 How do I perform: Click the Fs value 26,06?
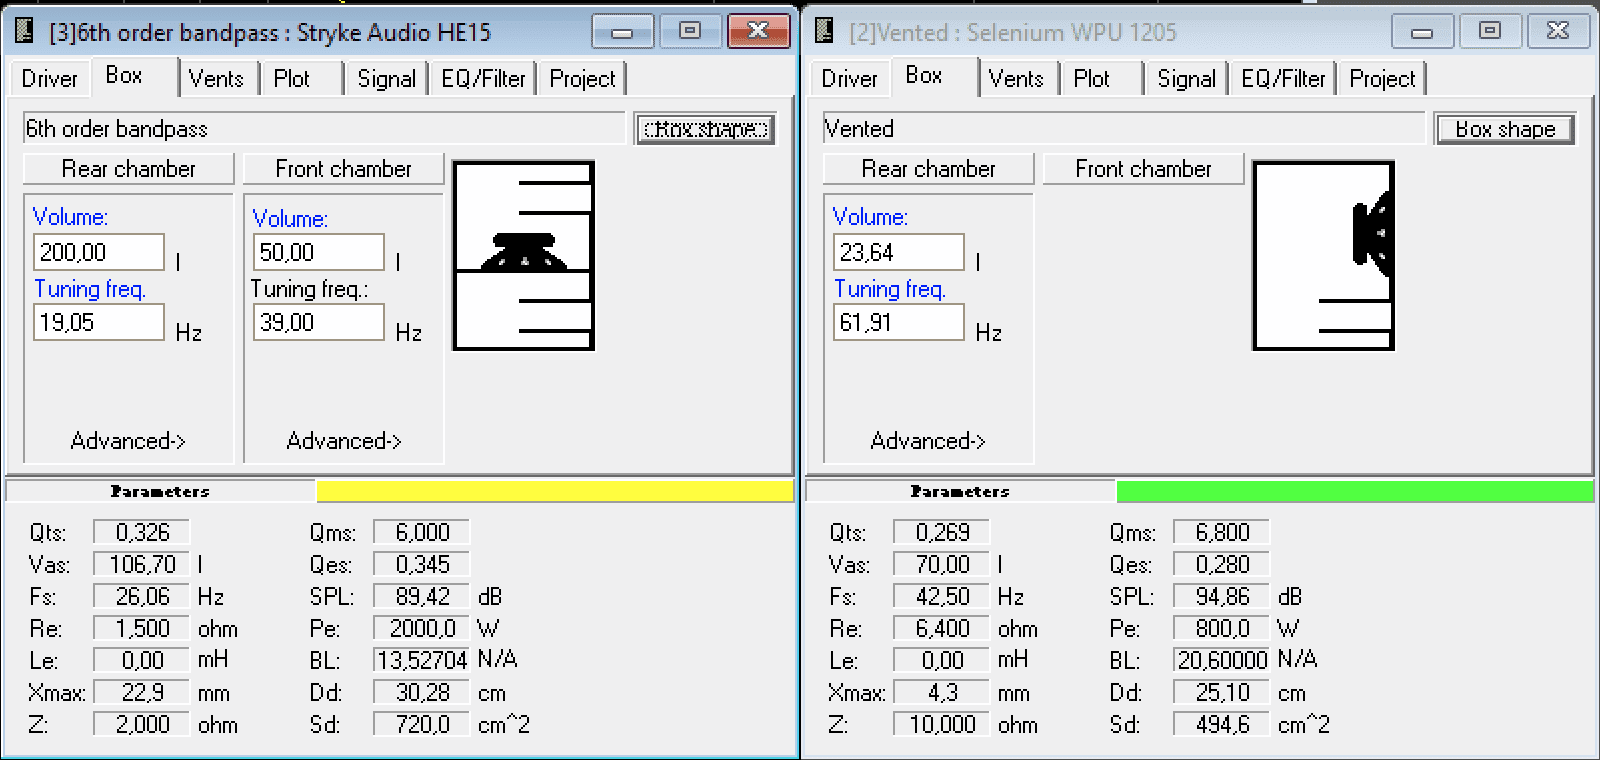tap(141, 597)
